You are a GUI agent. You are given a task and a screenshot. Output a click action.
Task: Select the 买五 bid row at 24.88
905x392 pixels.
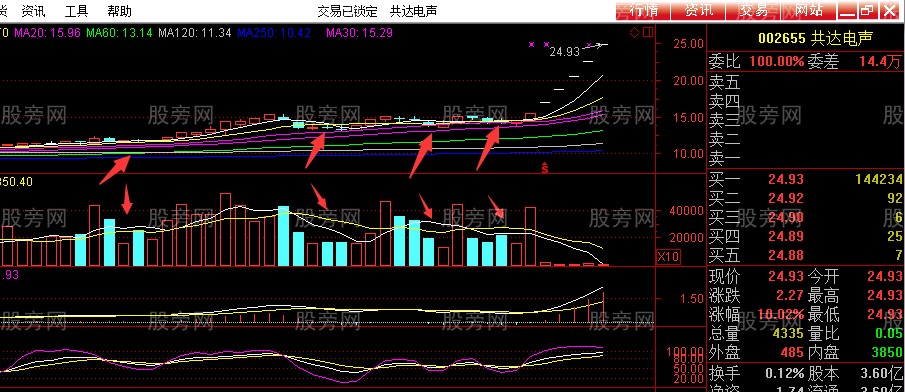806,255
